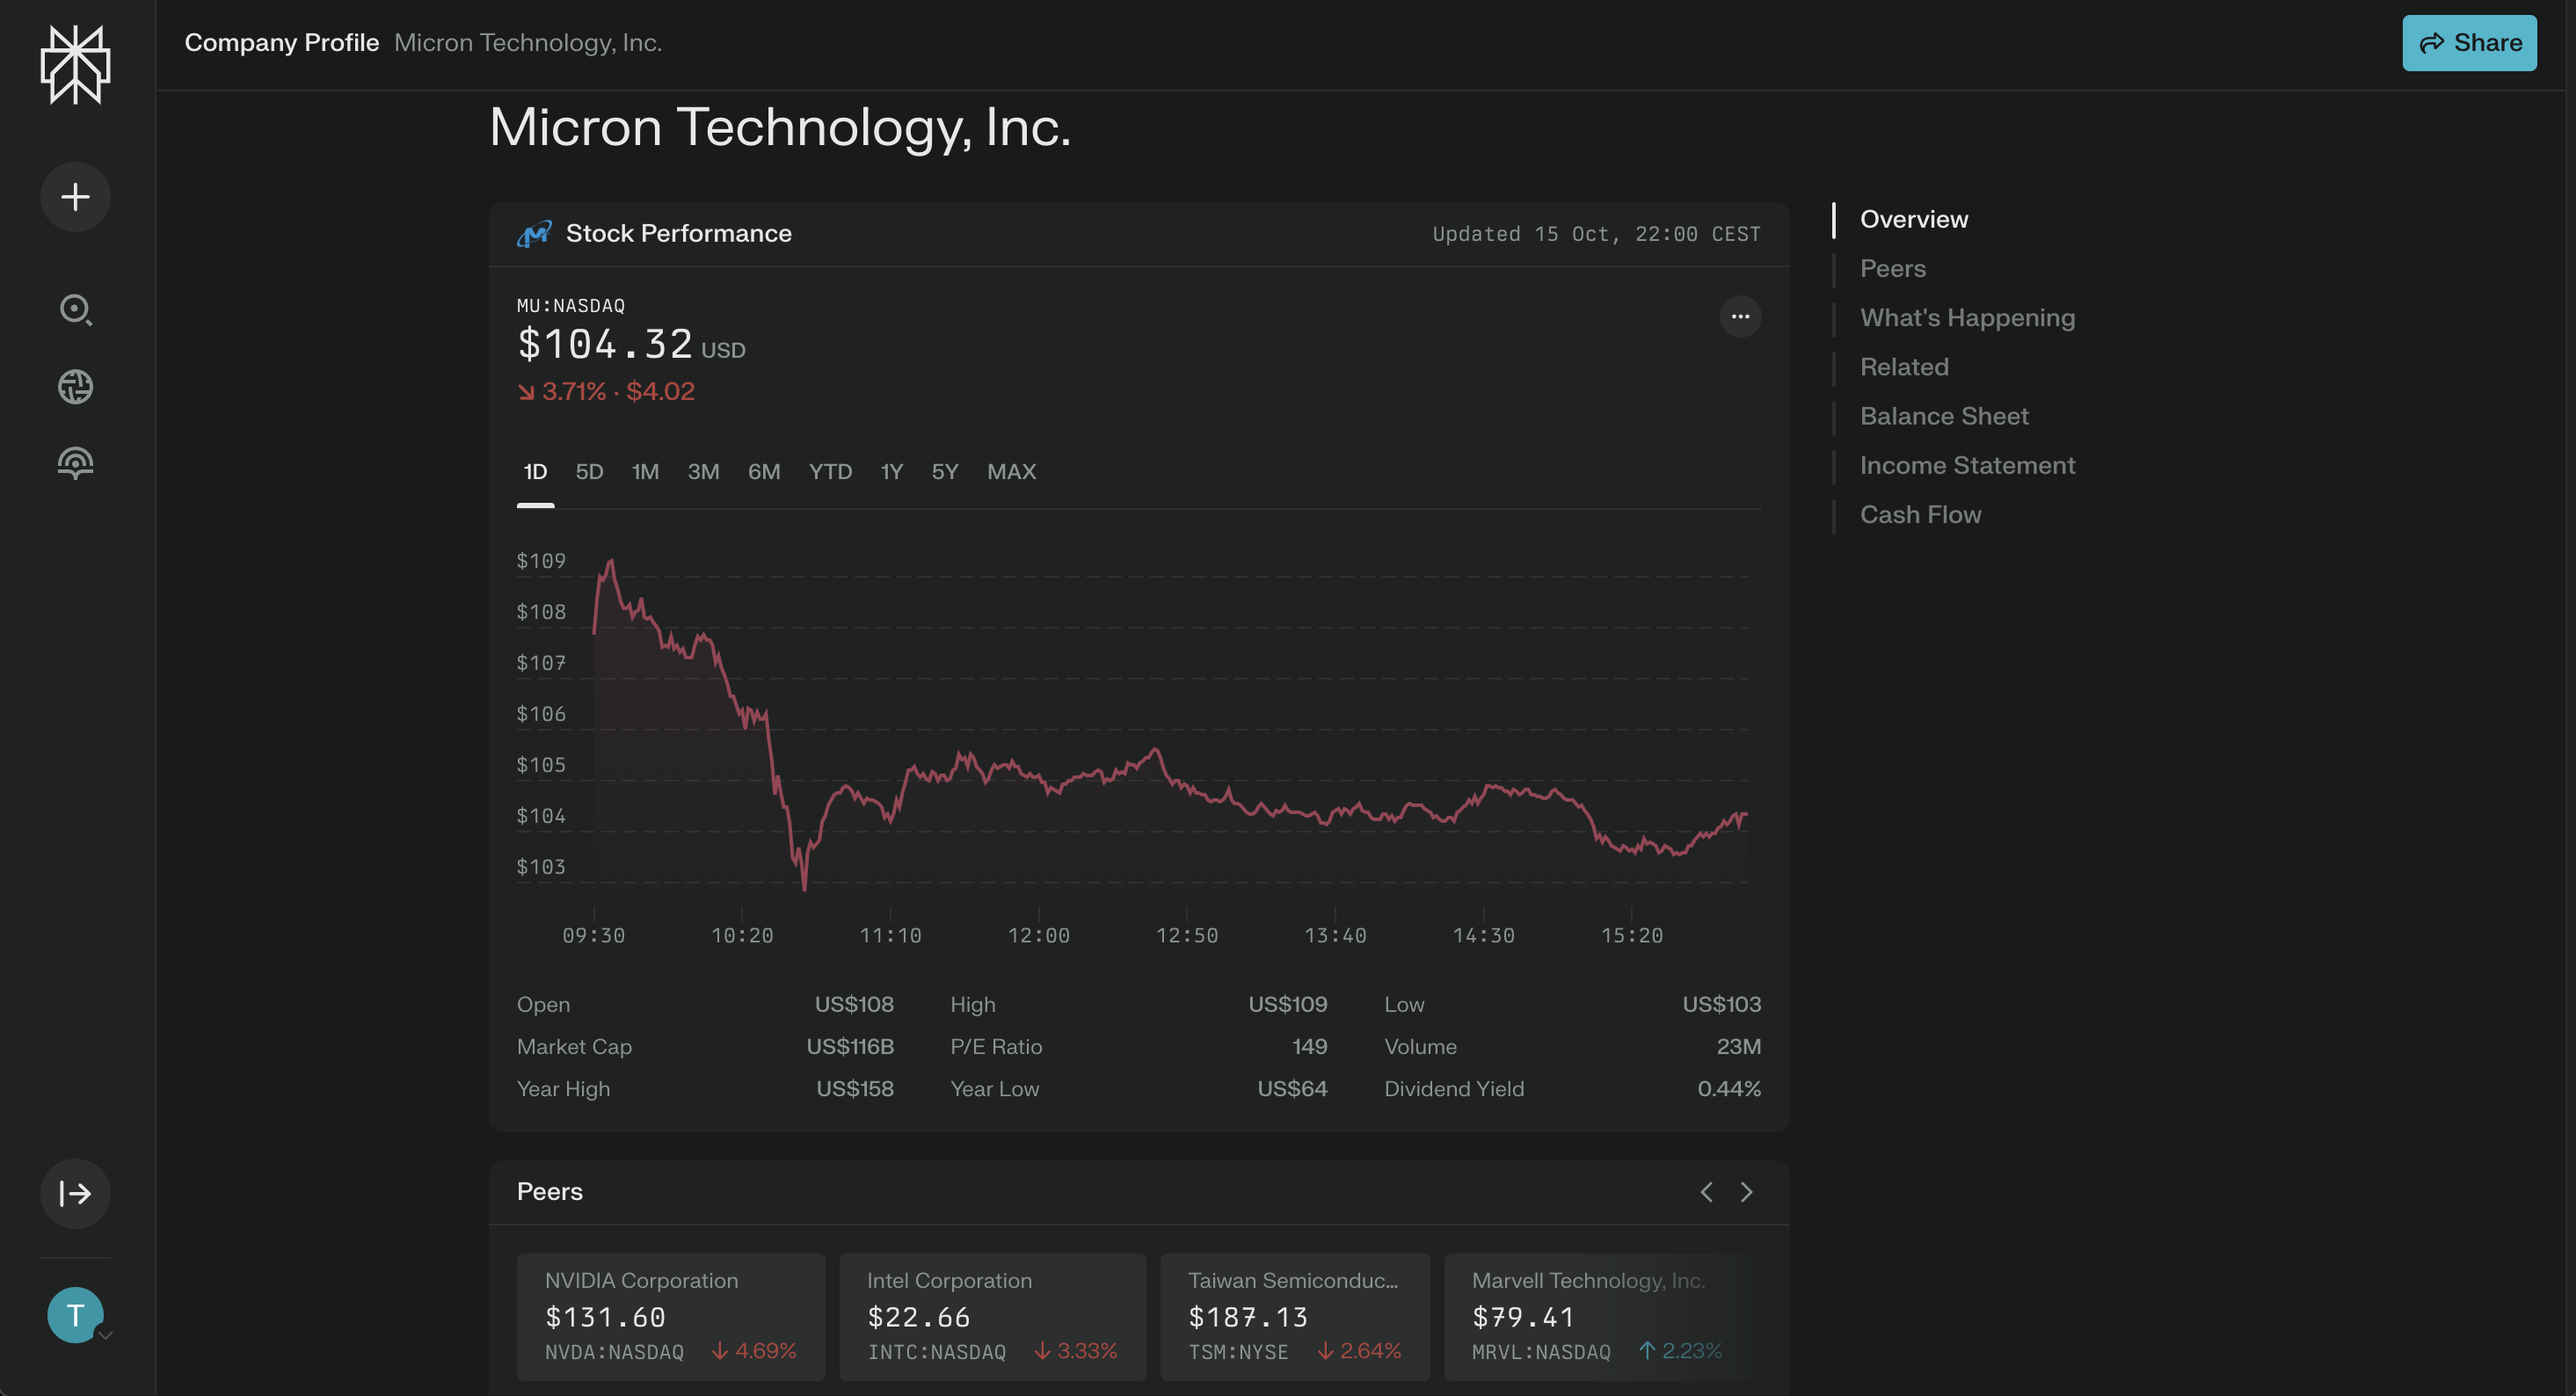Click the Perplexity logo icon

click(x=75, y=65)
